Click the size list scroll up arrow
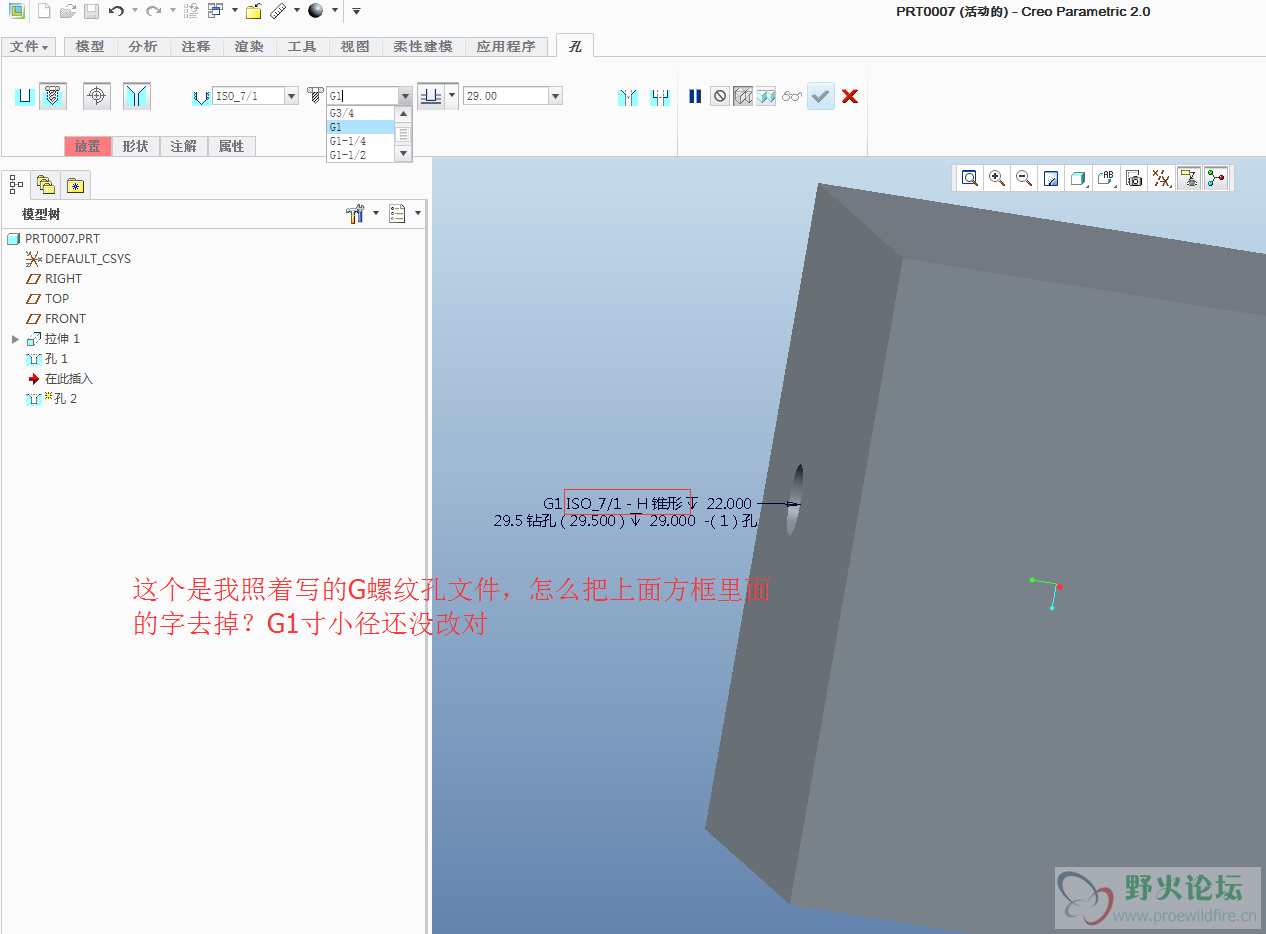Image resolution: width=1266 pixels, height=934 pixels. (404, 113)
